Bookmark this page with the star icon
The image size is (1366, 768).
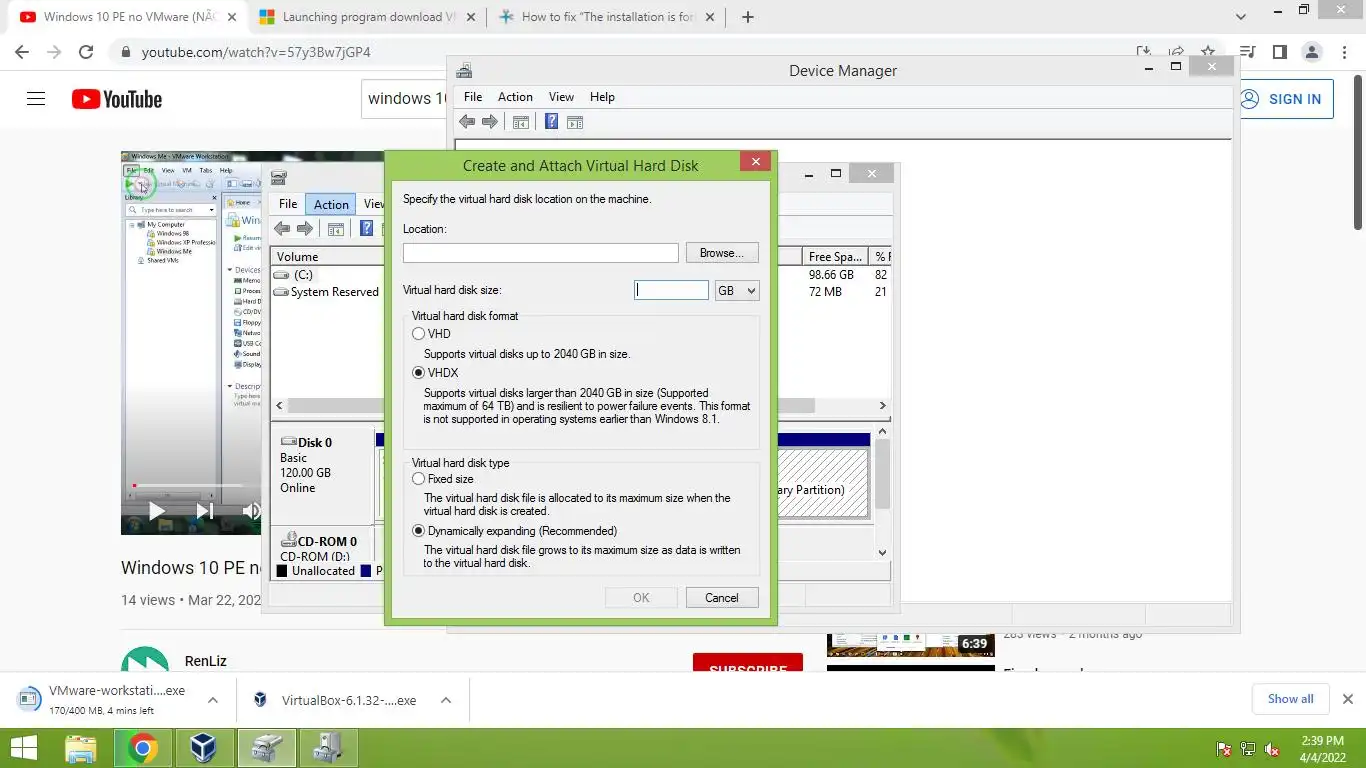tap(1208, 52)
